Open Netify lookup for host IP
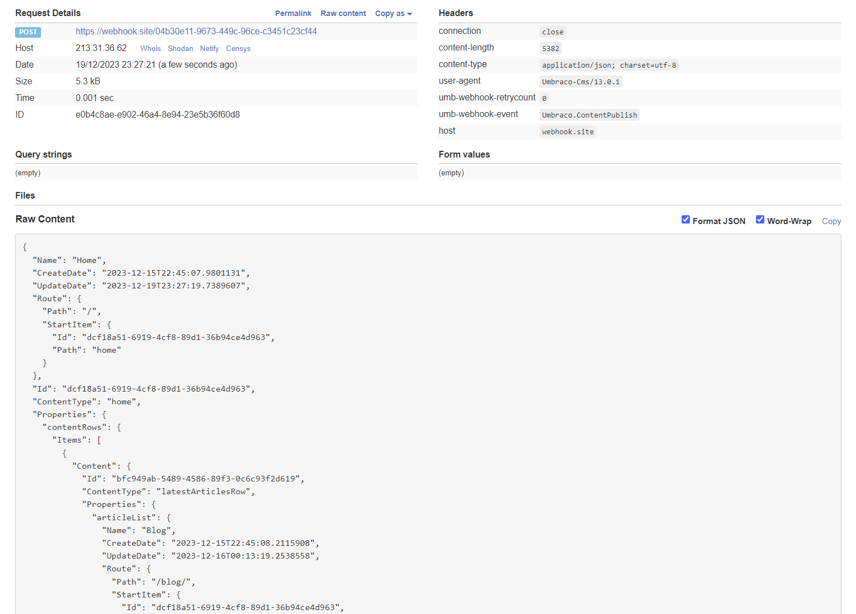 tap(209, 48)
